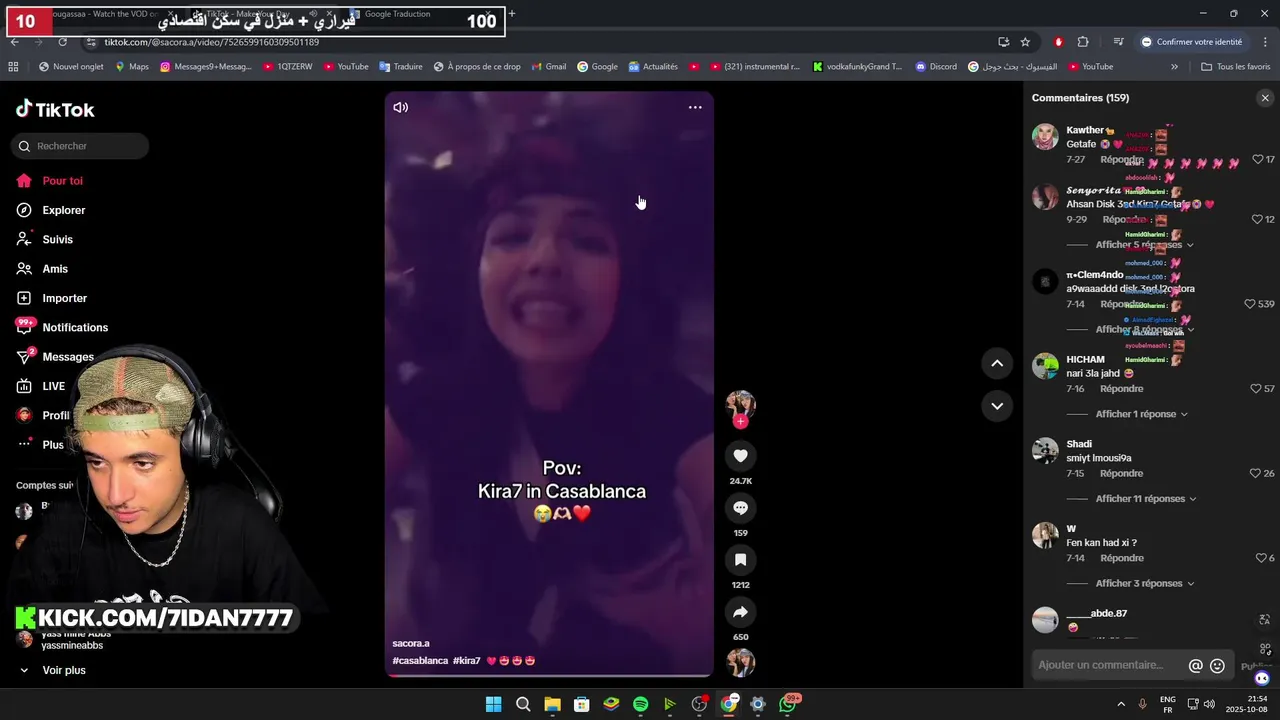Open the browser Extensions puzzle icon

pyautogui.click(x=1083, y=42)
